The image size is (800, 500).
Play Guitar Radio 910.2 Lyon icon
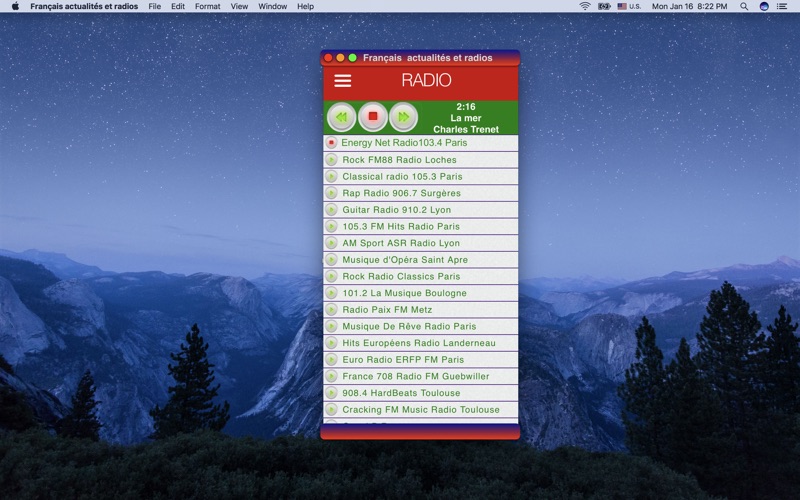pyautogui.click(x=331, y=210)
